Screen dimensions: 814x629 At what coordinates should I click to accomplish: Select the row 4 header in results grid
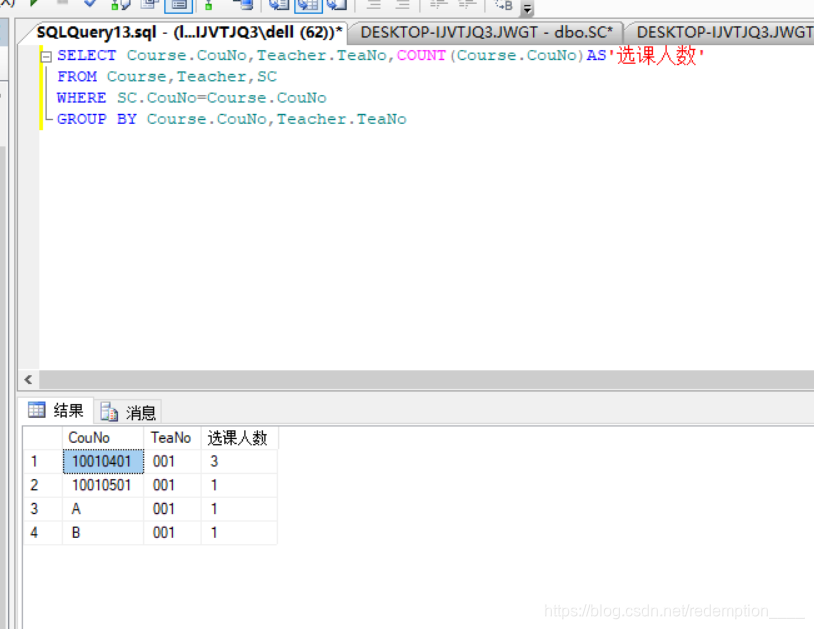(43, 533)
